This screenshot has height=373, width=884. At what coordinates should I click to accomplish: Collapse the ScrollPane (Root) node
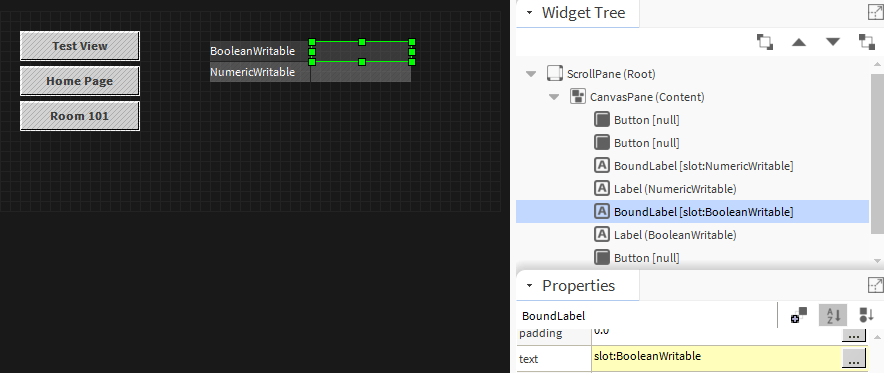[530, 74]
